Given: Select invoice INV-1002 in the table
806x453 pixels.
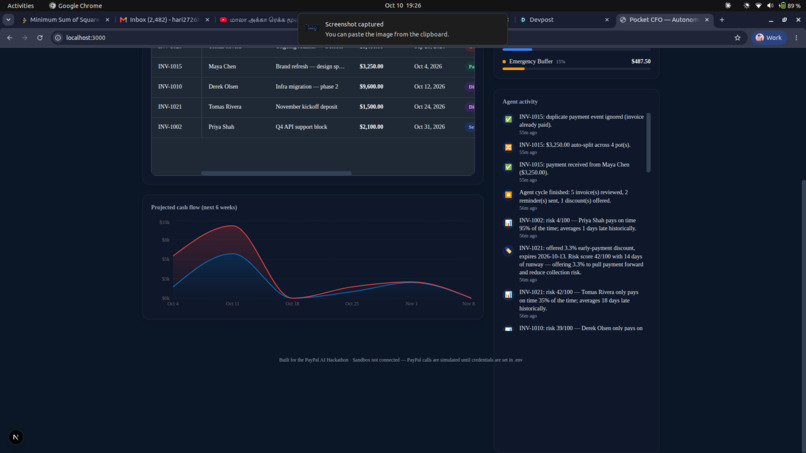Looking at the screenshot, I should 170,126.
